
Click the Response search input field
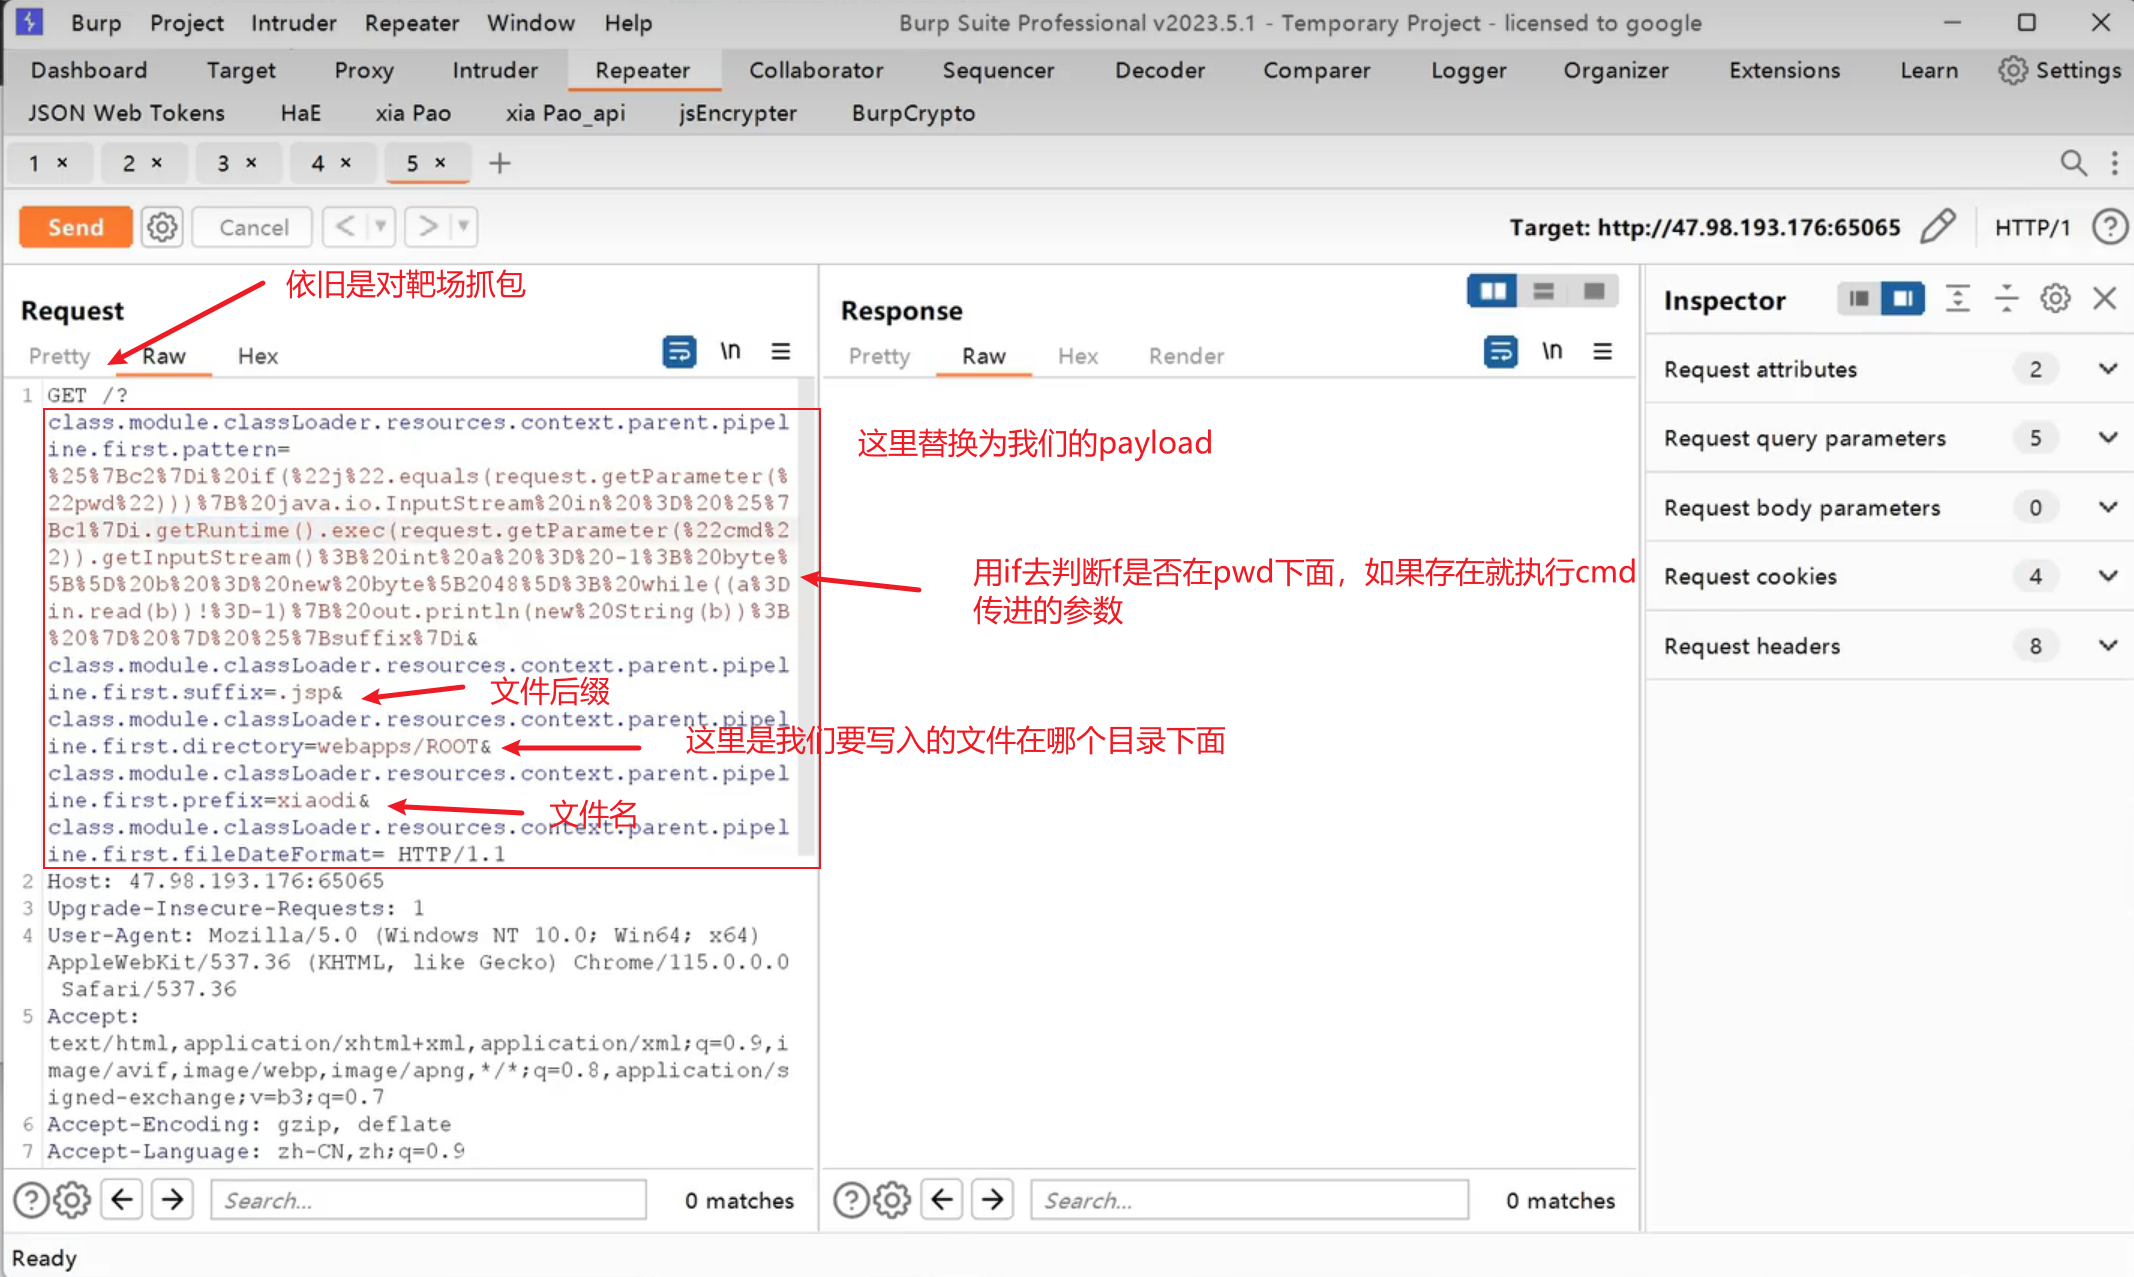click(1248, 1200)
